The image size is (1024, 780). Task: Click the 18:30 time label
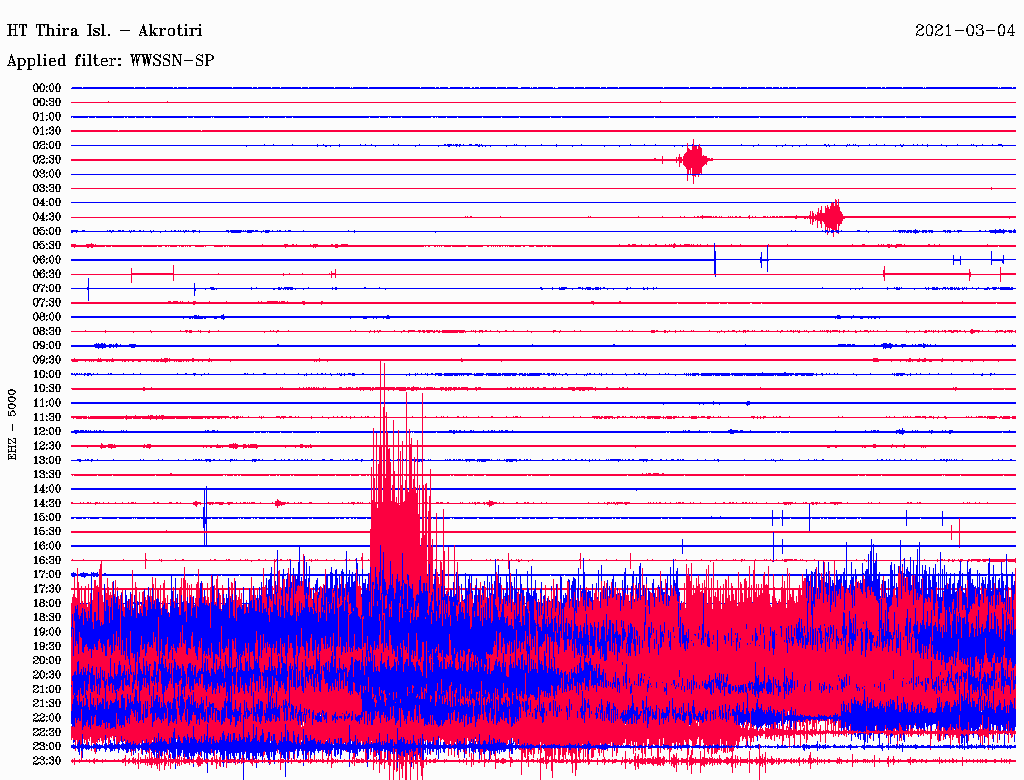click(x=47, y=618)
